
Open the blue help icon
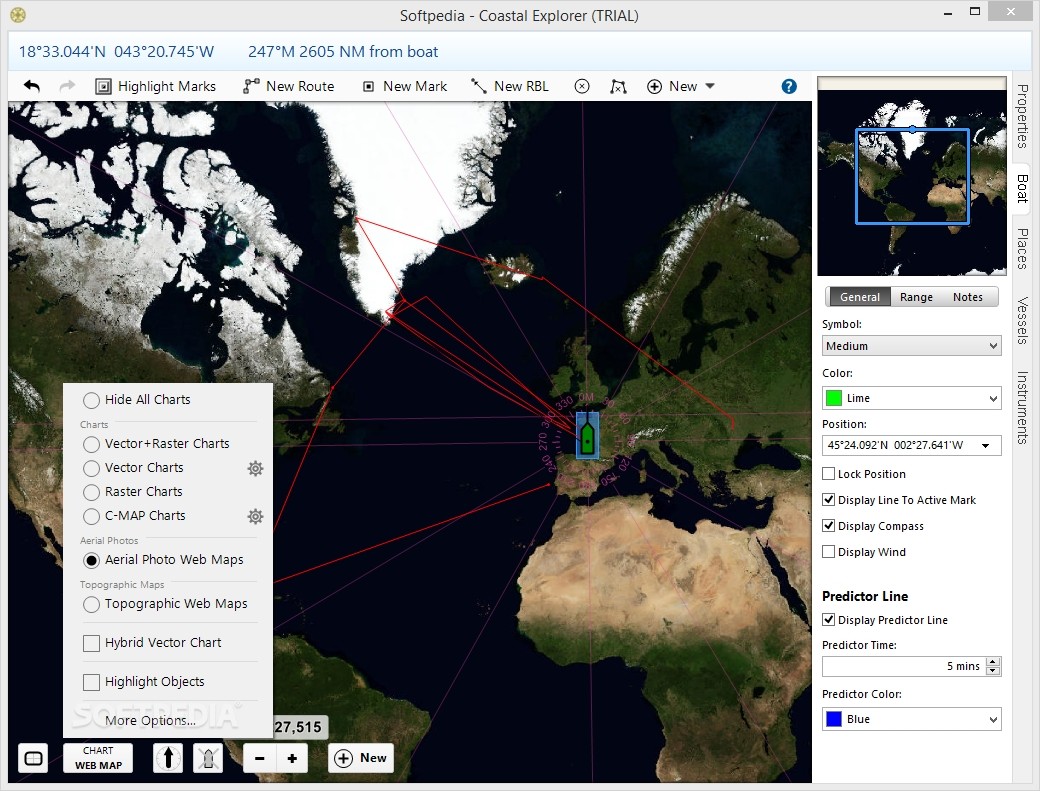(x=789, y=86)
